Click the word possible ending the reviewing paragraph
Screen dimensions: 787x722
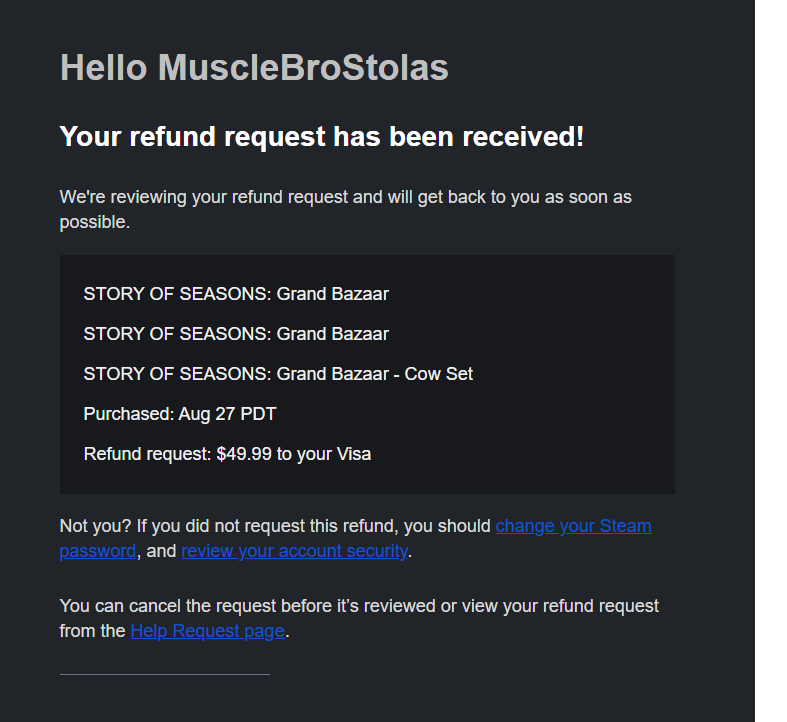[x=93, y=222]
